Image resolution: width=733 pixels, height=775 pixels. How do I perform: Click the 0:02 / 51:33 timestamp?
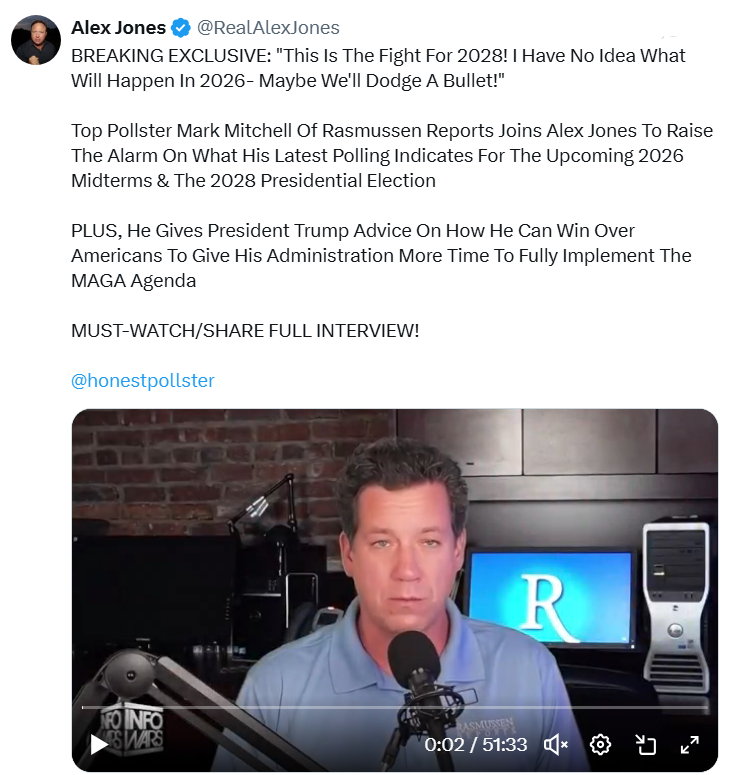(x=475, y=744)
